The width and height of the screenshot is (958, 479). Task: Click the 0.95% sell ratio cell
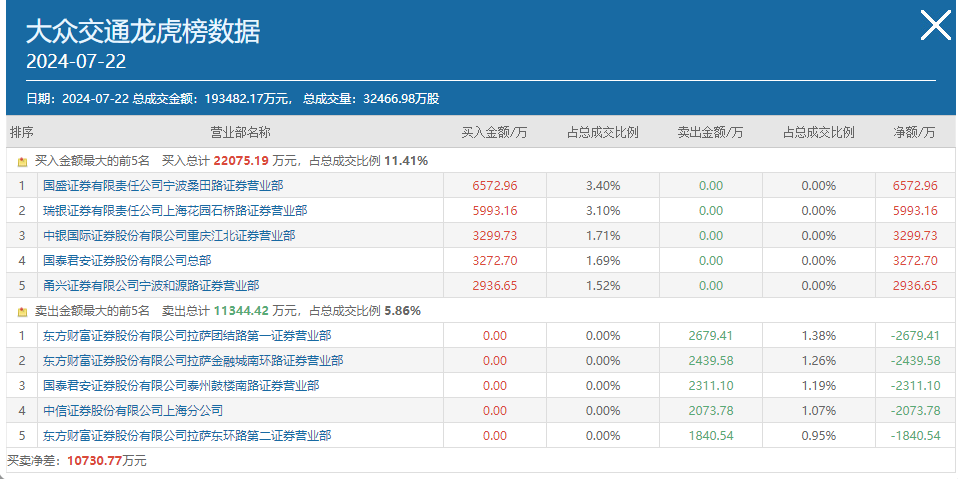(819, 436)
